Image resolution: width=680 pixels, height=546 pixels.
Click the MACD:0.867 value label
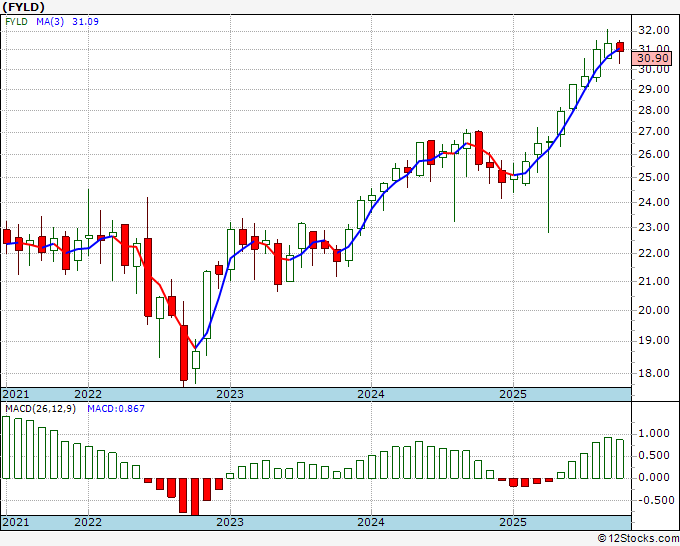click(x=116, y=409)
